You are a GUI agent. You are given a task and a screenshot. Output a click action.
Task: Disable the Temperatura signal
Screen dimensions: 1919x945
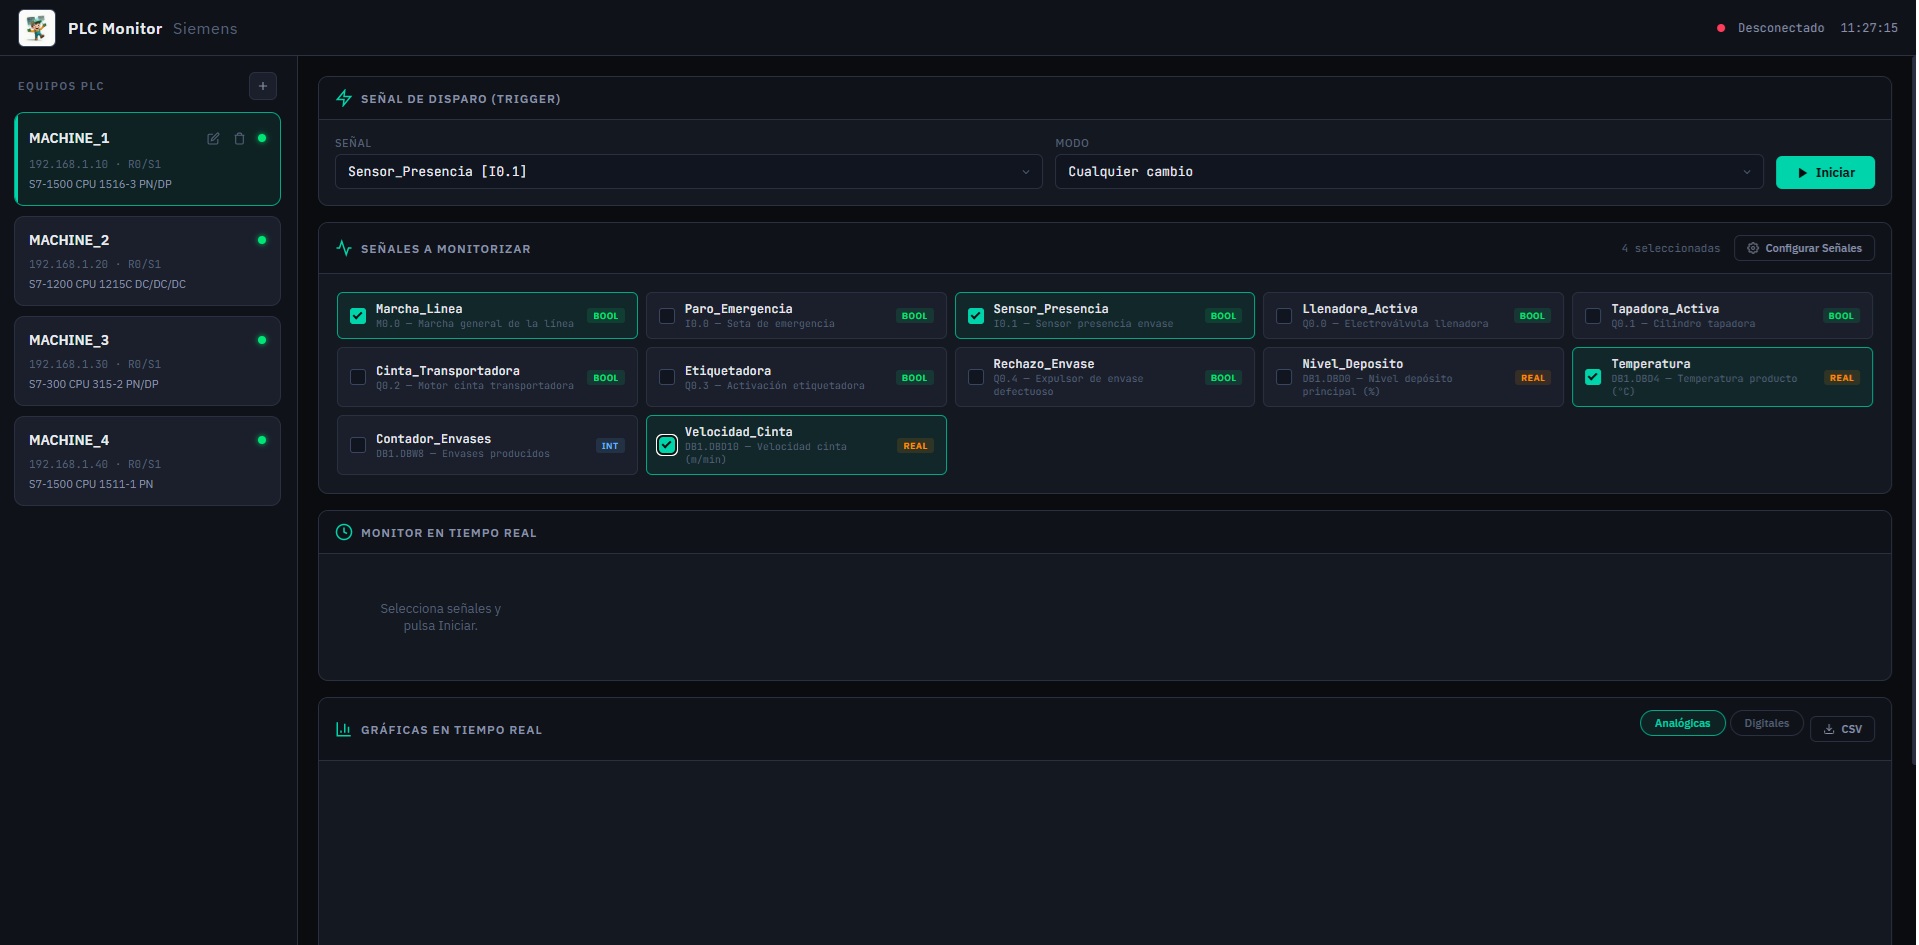coord(1593,377)
